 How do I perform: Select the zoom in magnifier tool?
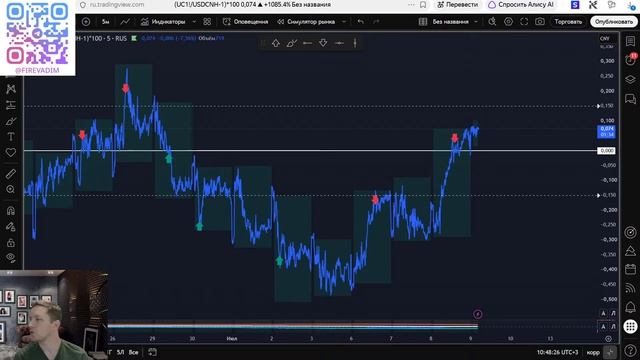11,189
